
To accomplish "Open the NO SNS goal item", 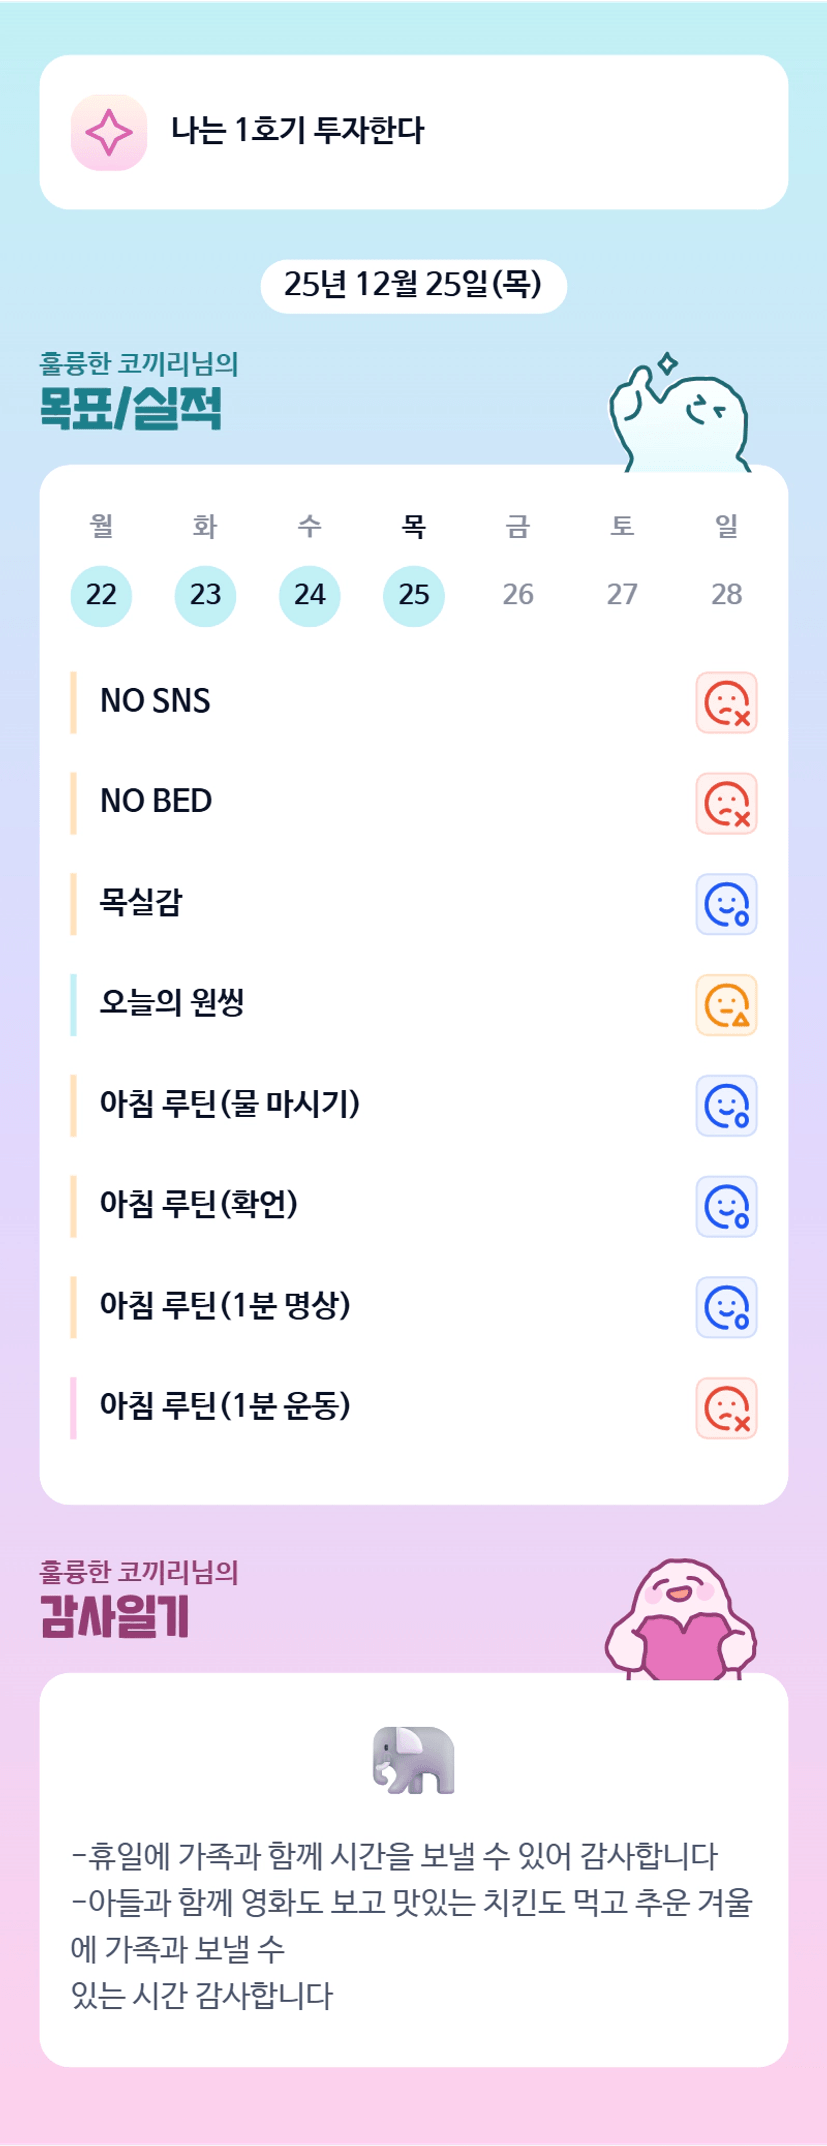I will [156, 702].
